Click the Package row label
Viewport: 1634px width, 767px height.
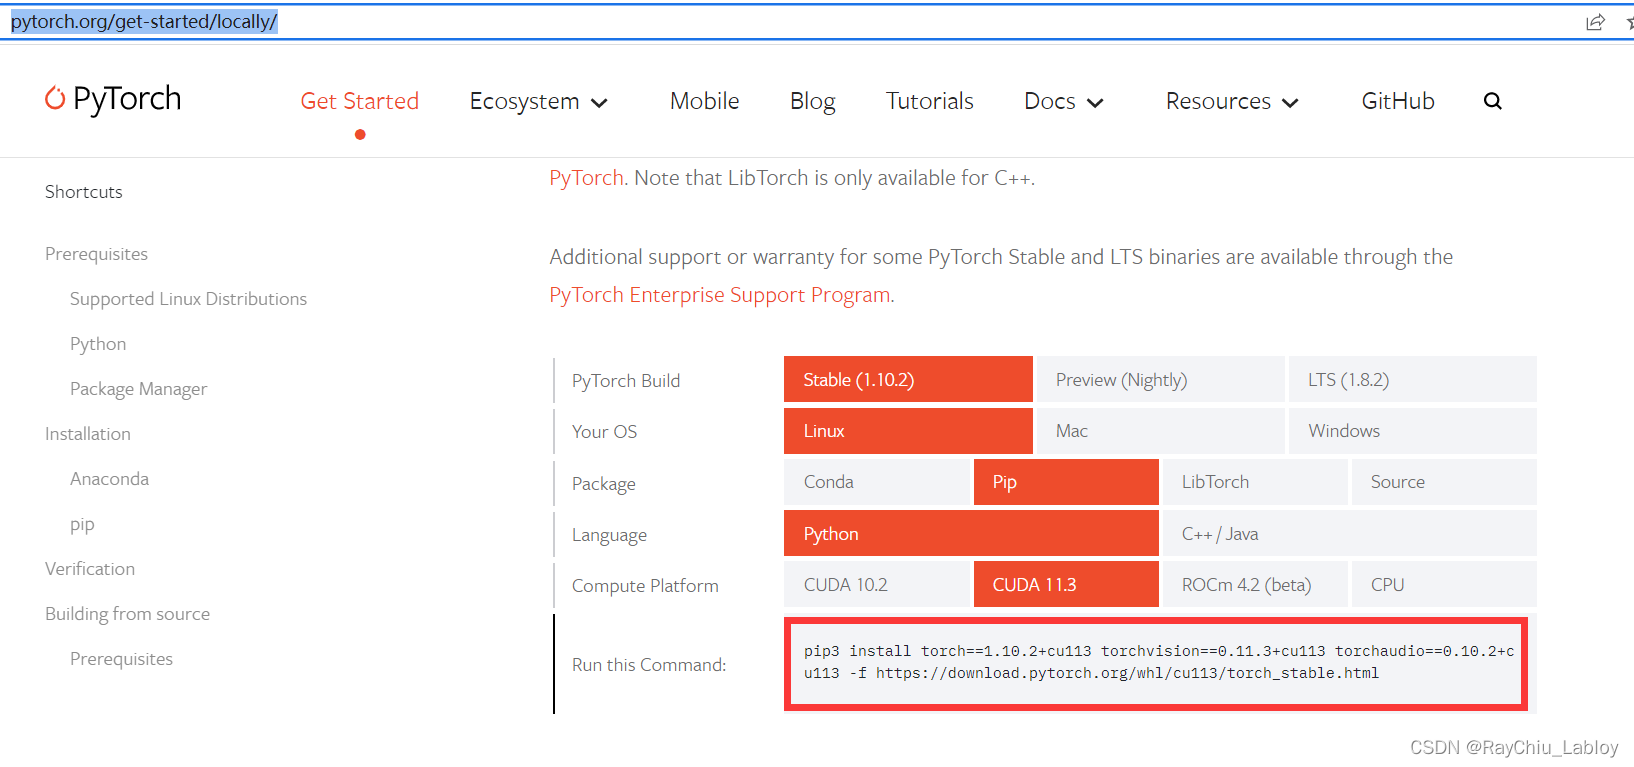(x=604, y=484)
